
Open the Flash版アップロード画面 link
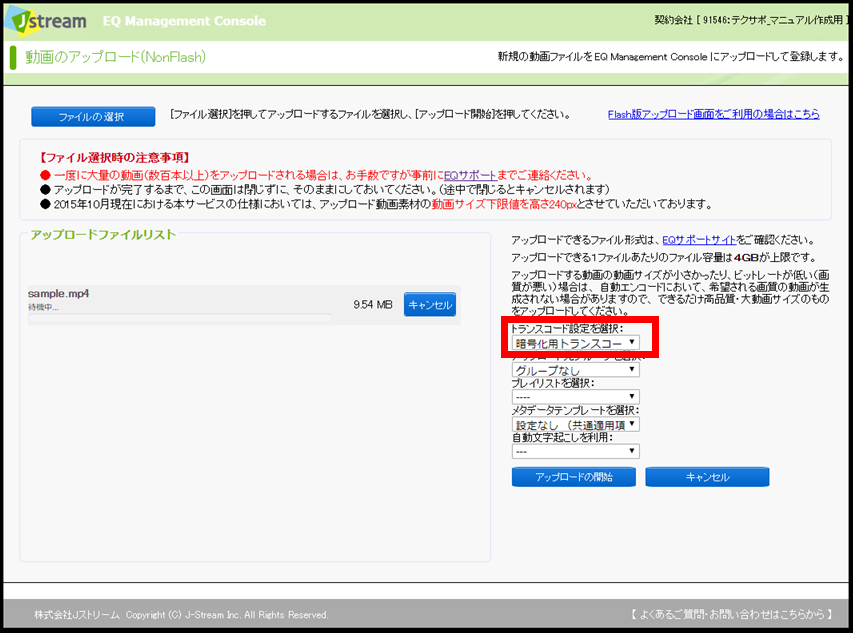tap(713, 115)
